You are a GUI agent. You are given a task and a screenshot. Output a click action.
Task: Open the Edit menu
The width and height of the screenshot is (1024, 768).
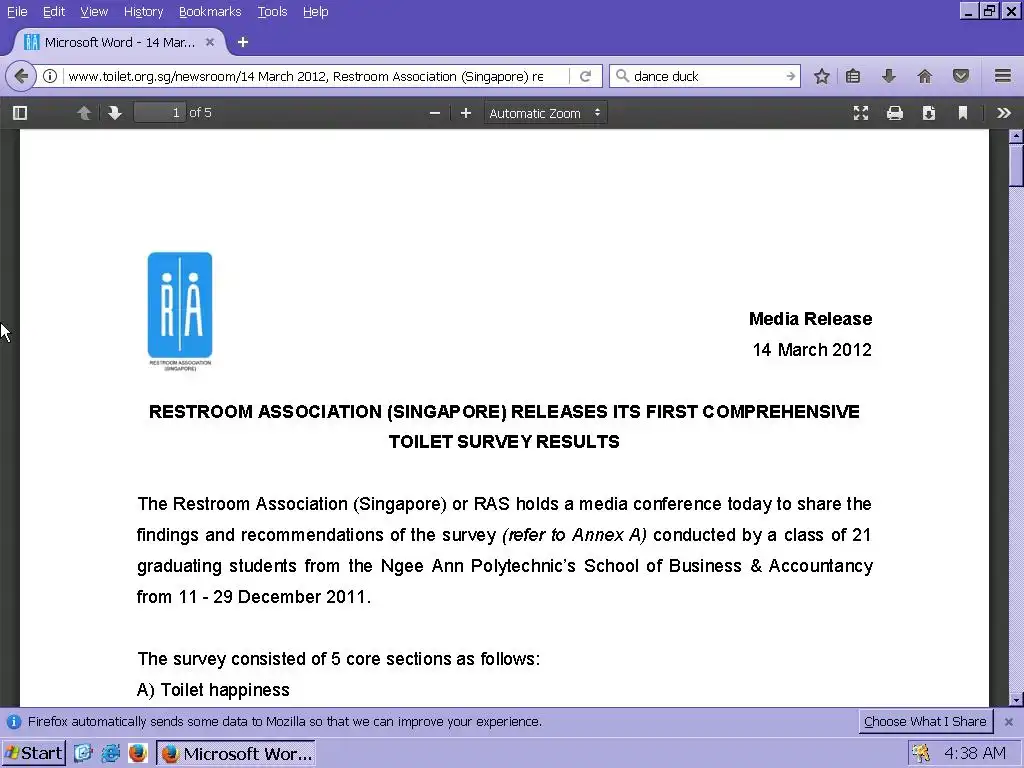(x=54, y=12)
